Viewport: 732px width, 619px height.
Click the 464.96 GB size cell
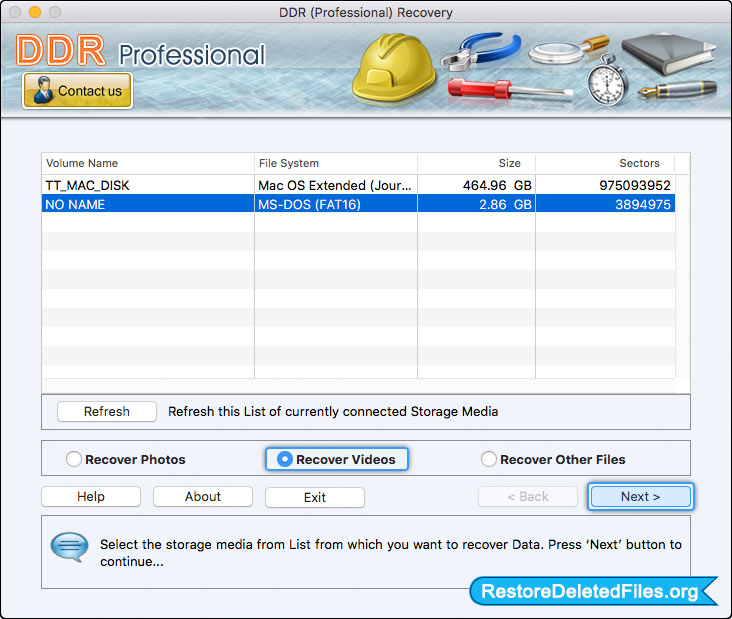click(x=476, y=185)
